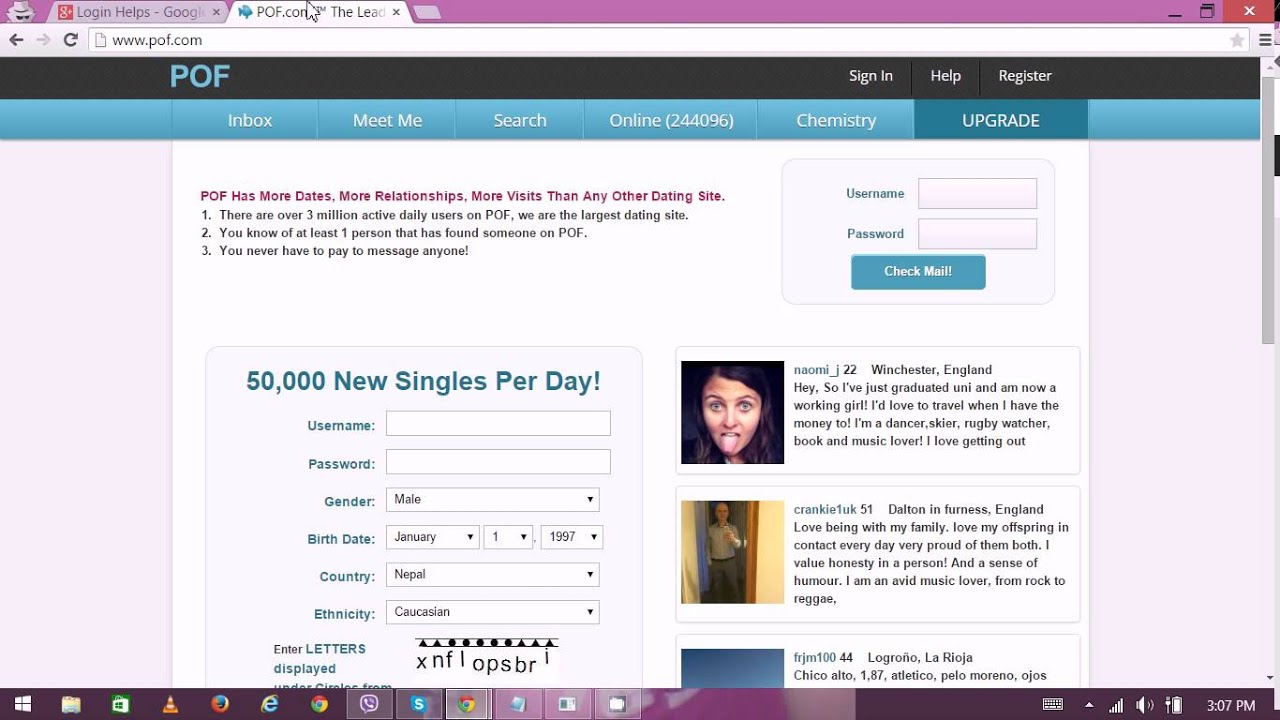Click the Help link

click(x=945, y=76)
